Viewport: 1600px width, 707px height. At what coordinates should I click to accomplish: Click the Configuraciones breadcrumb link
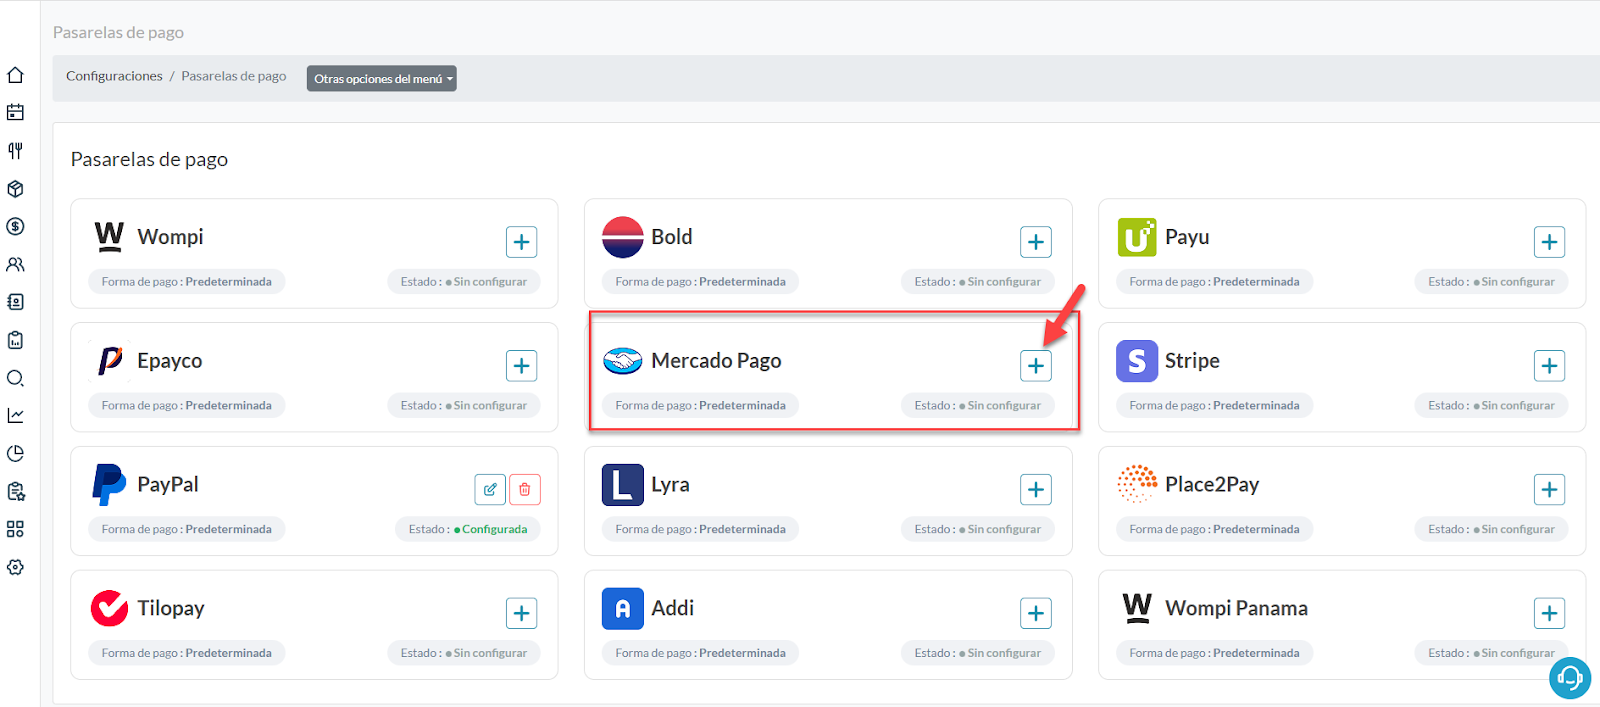pos(114,76)
